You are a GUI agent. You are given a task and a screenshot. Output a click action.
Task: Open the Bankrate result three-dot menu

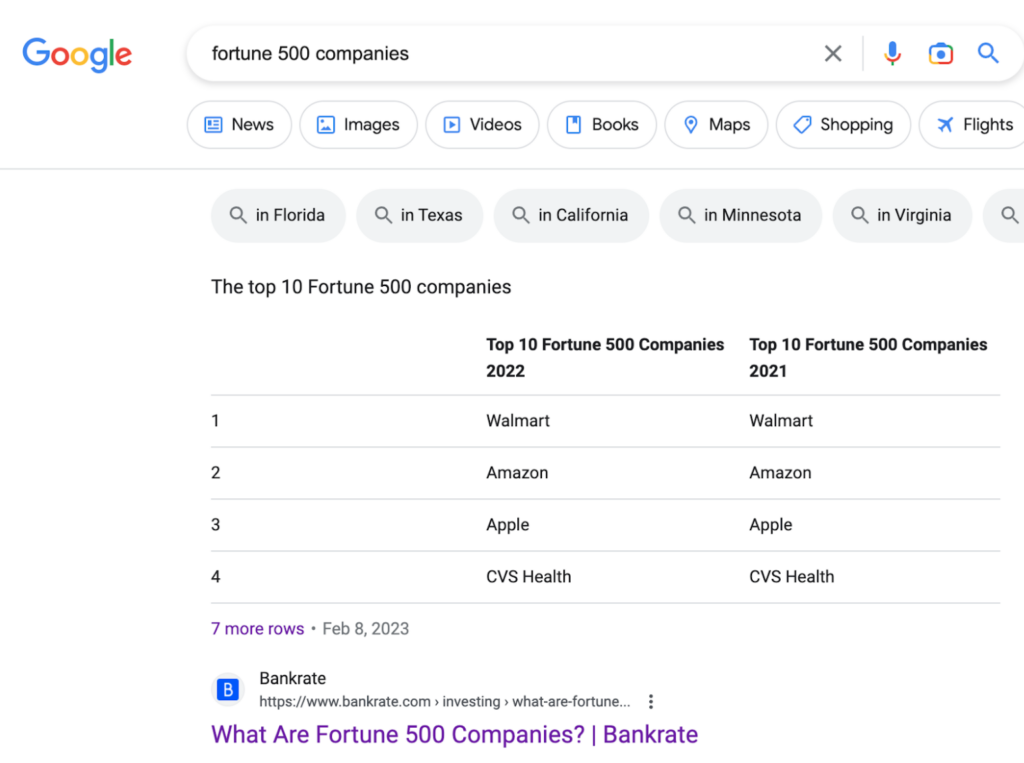(651, 701)
